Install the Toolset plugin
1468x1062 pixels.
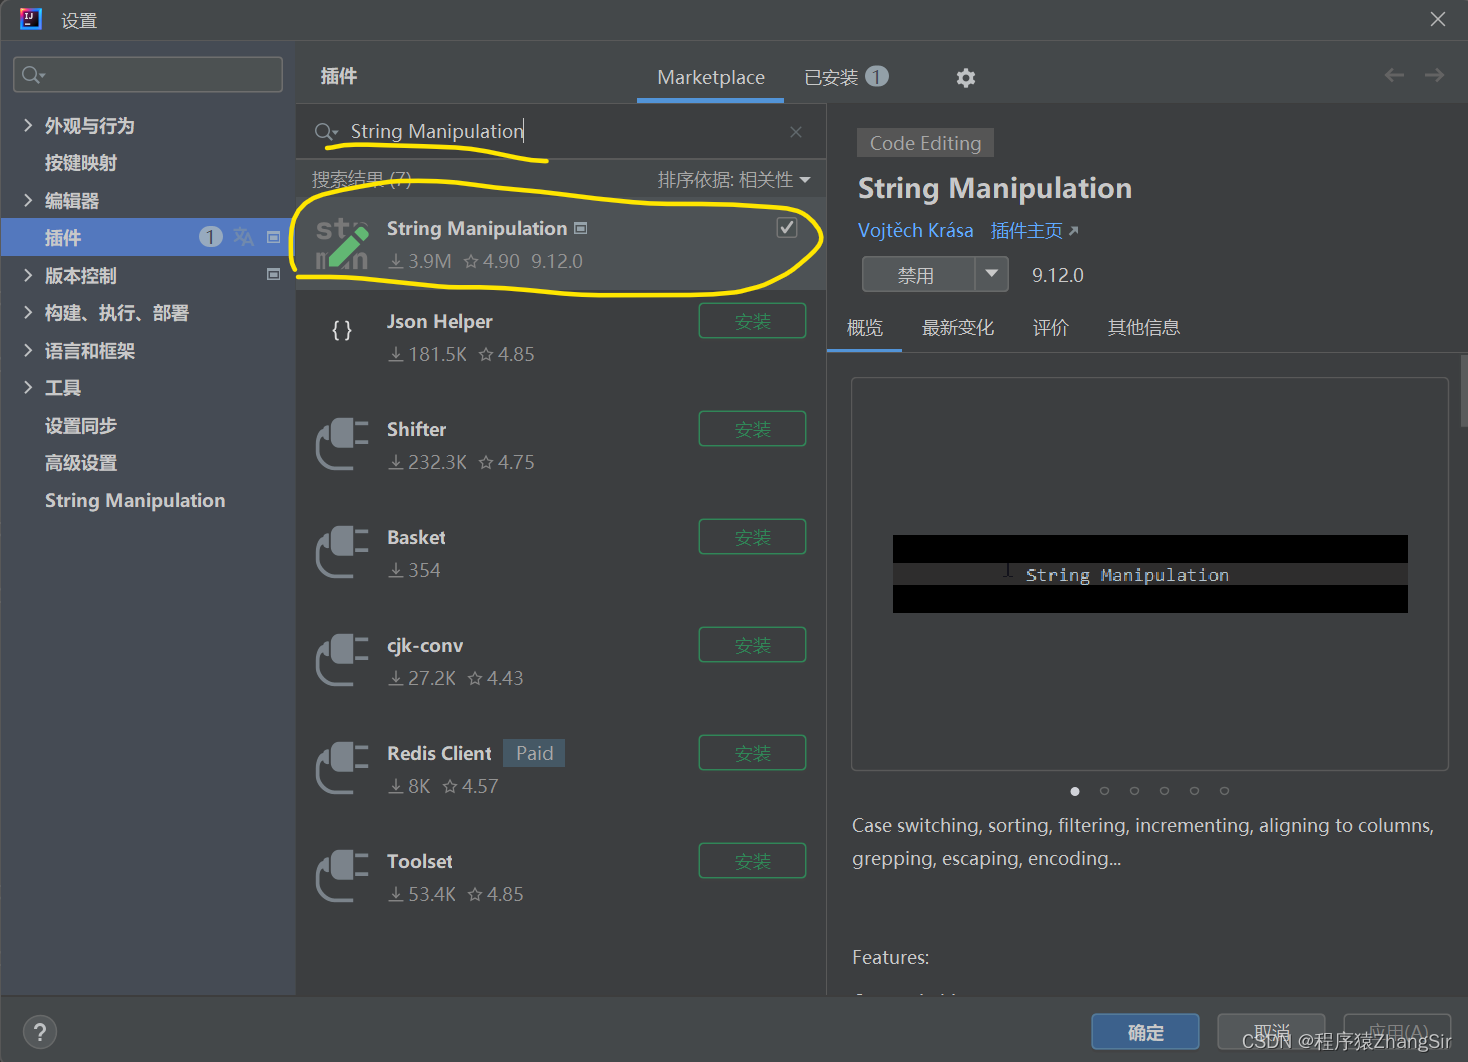(752, 861)
